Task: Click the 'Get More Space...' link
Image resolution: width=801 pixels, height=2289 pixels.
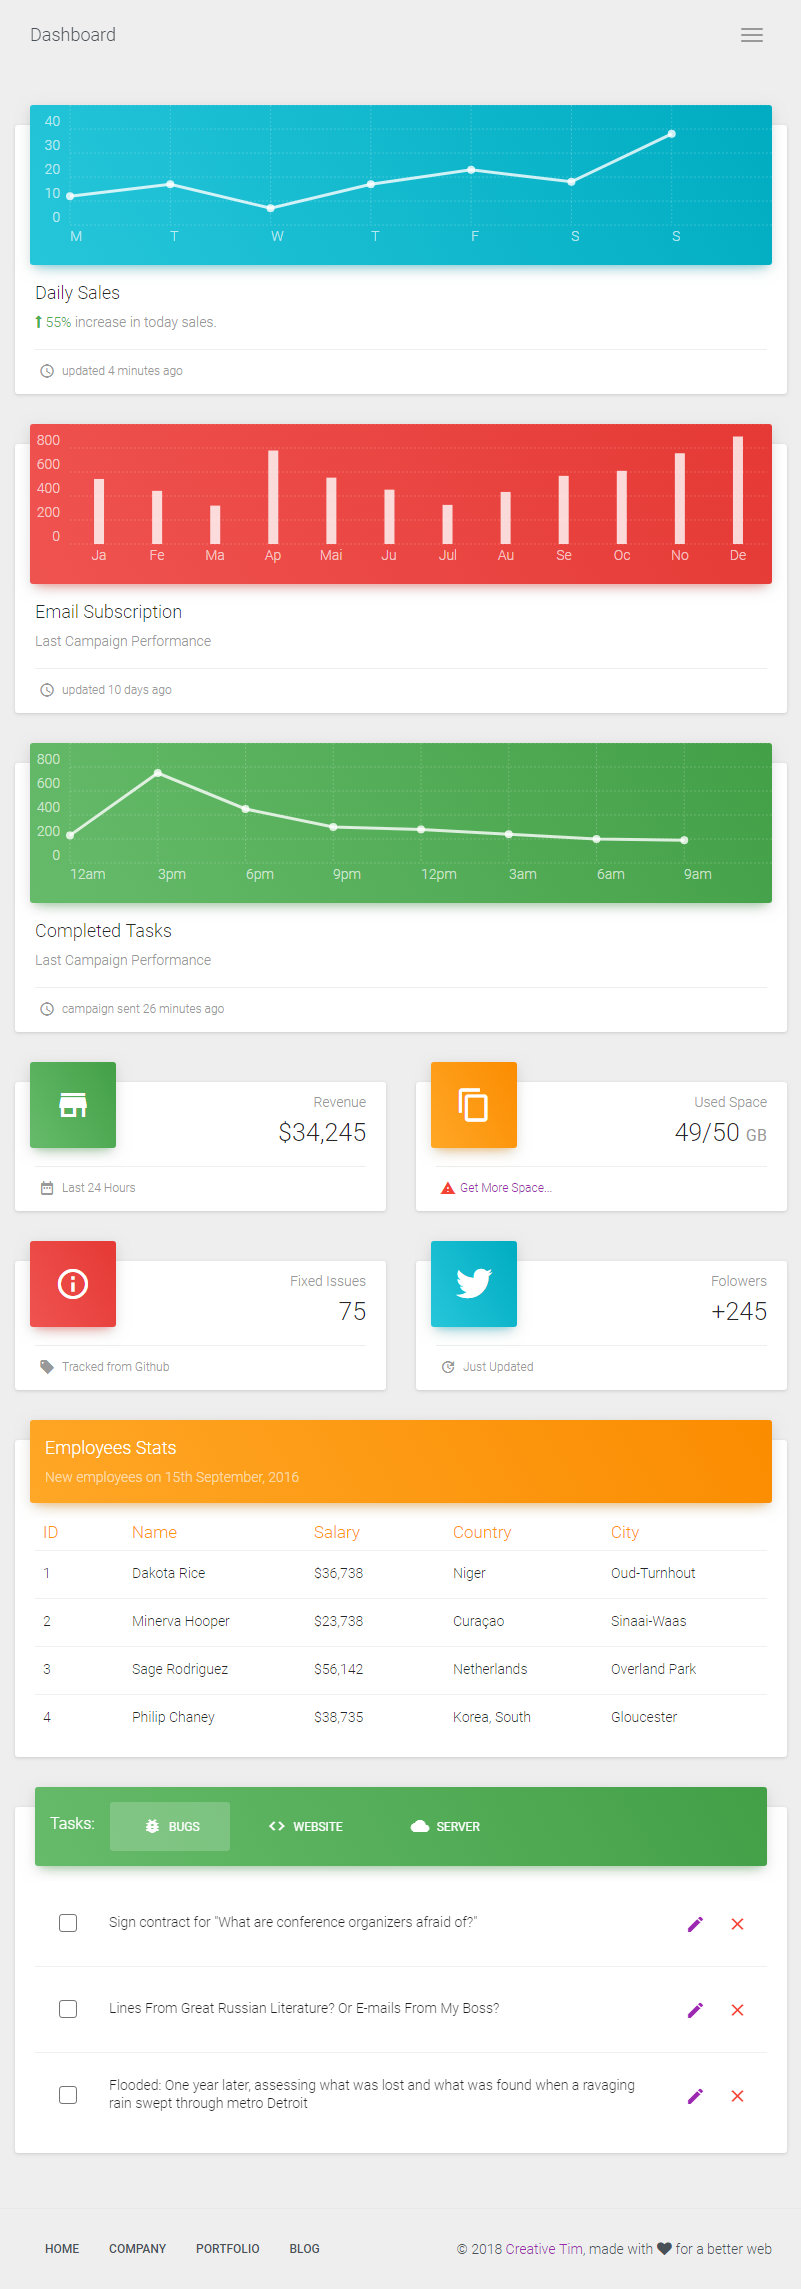Action: (x=505, y=1188)
